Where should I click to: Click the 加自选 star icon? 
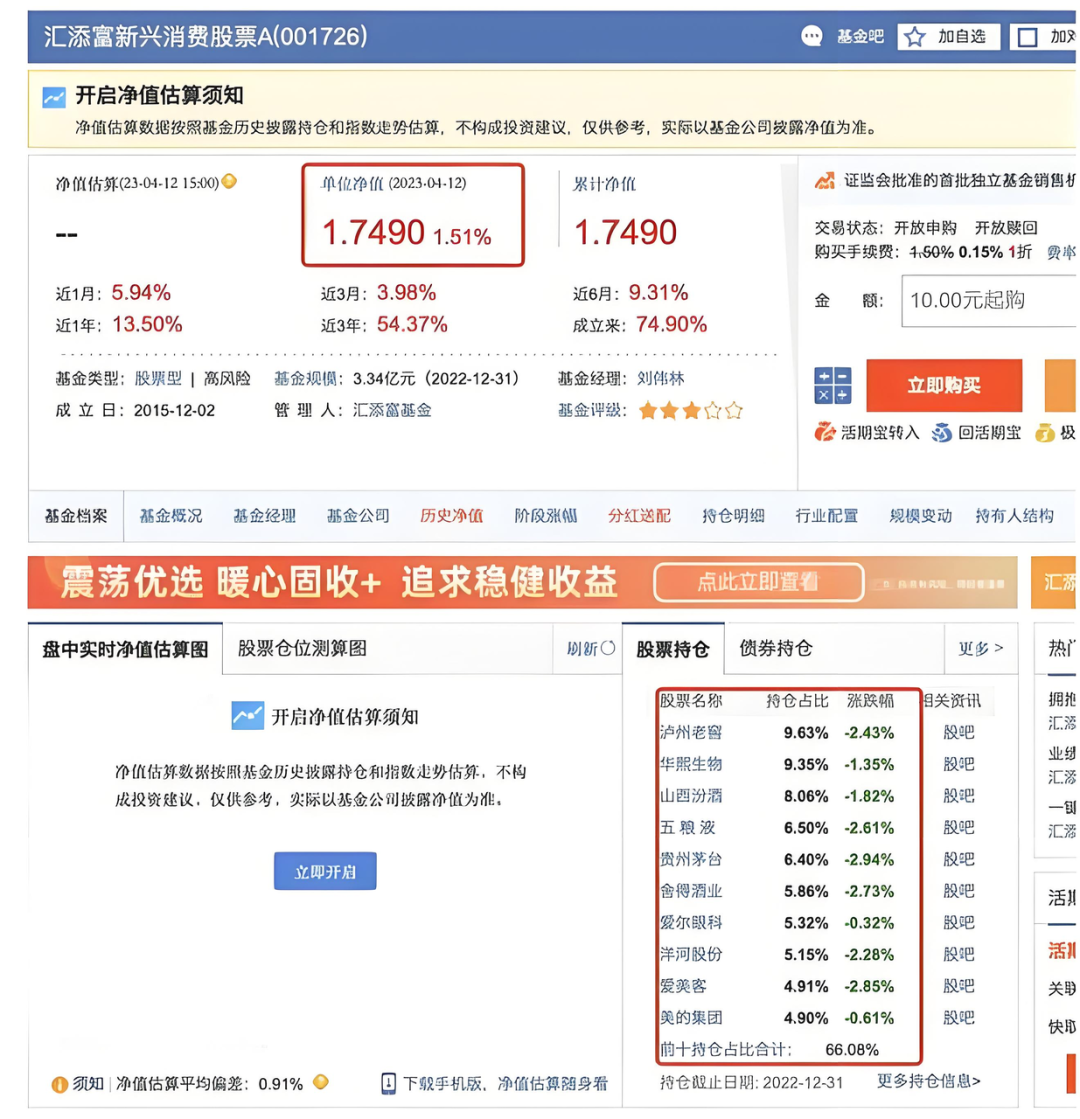tap(915, 37)
